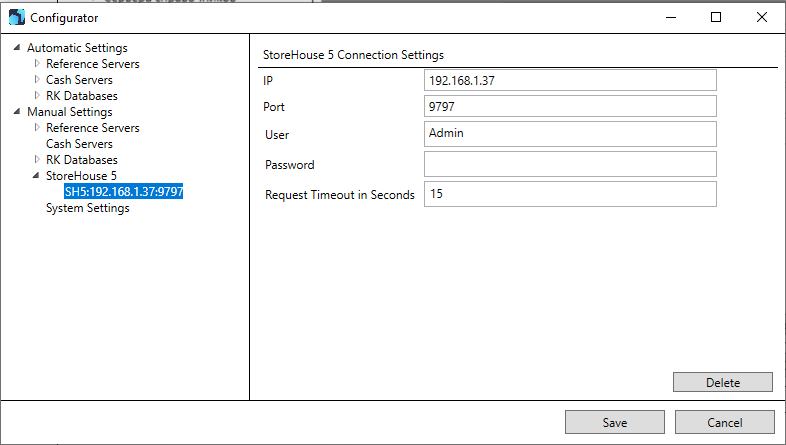Screen dimensions: 786x445
Task: Expand Reference Servers under Automatic Settings
Action: coord(37,64)
